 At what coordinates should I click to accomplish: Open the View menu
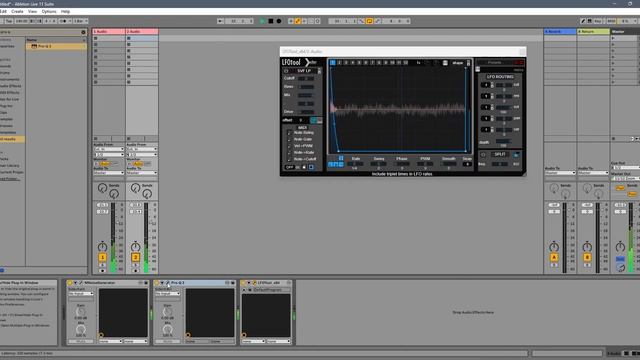click(32, 11)
